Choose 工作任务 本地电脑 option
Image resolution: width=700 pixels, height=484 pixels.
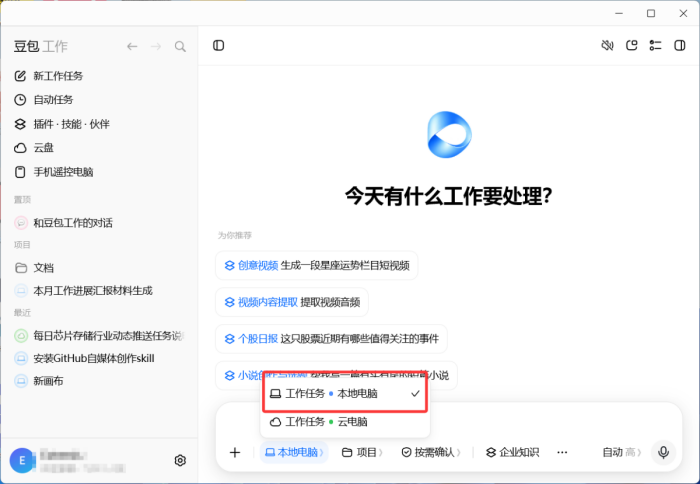click(x=345, y=393)
